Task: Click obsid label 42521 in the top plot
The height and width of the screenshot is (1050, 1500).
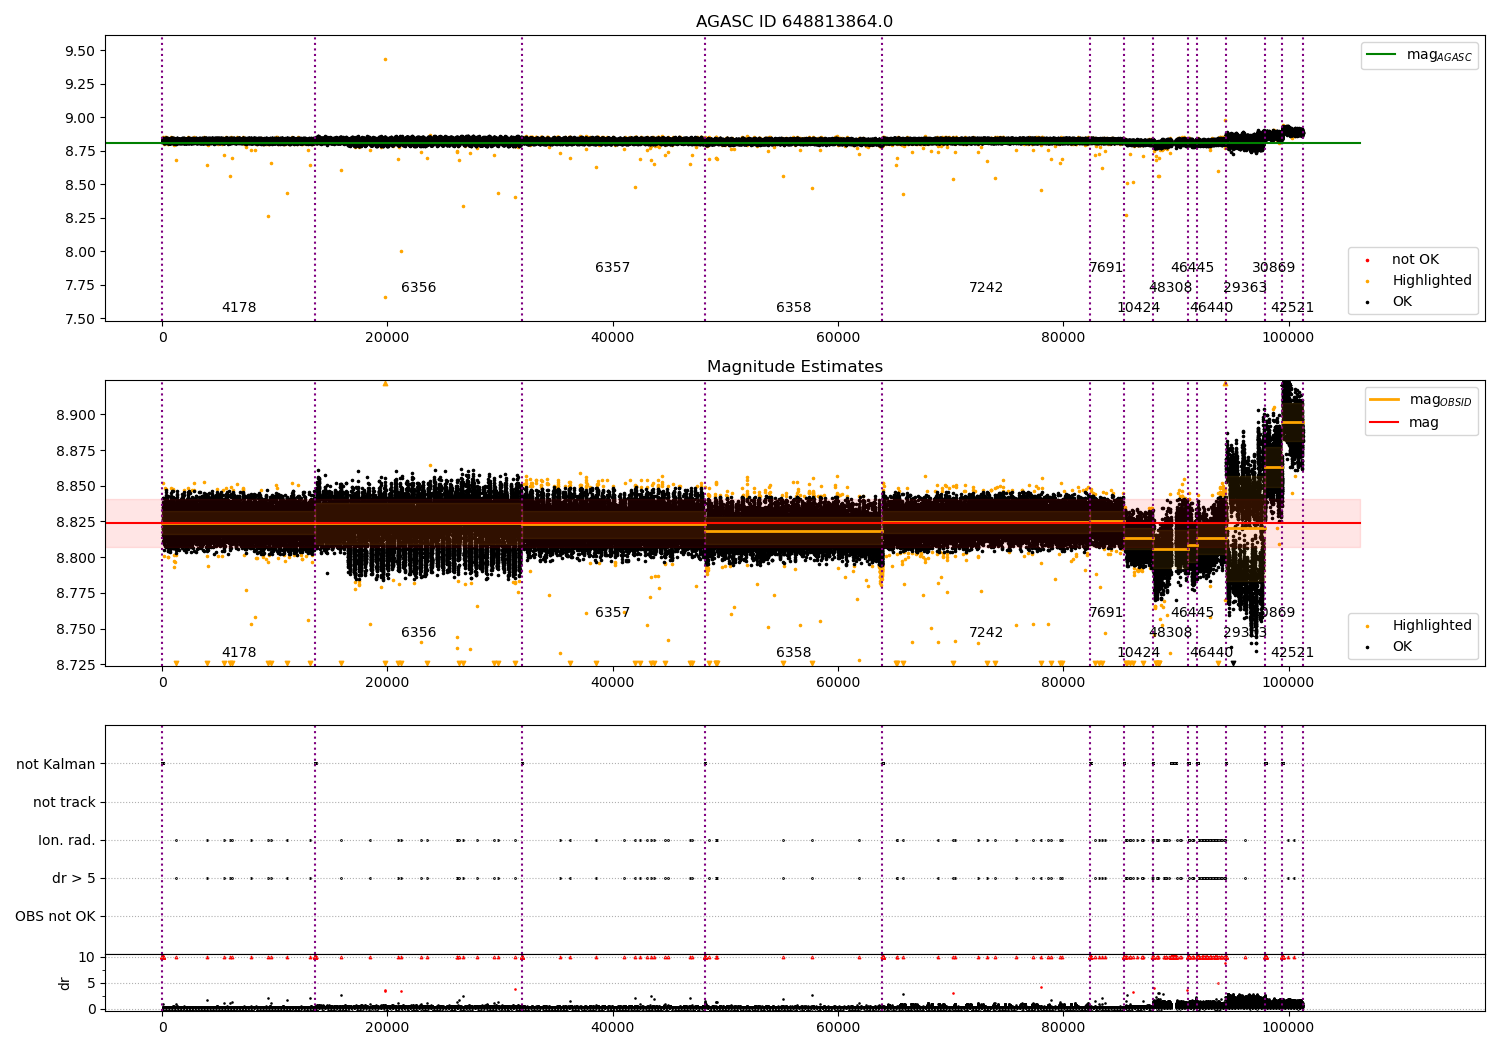Action: pyautogui.click(x=1292, y=308)
